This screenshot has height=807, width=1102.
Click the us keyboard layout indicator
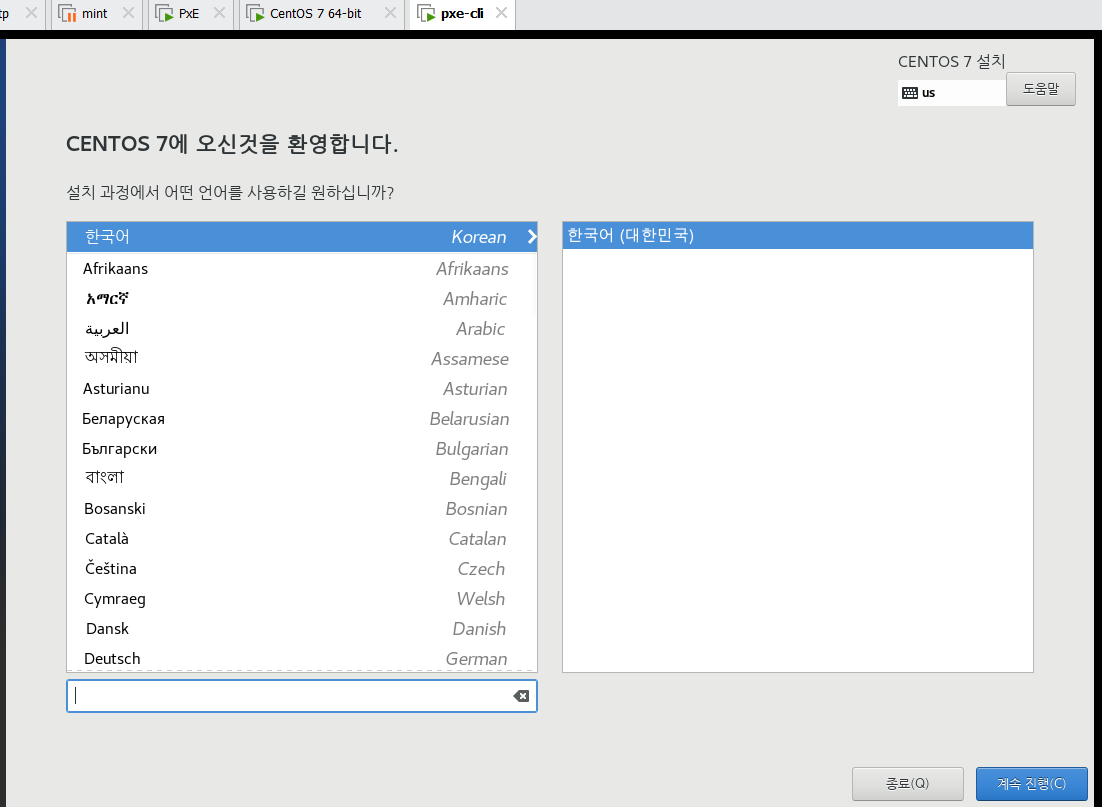[x=952, y=93]
